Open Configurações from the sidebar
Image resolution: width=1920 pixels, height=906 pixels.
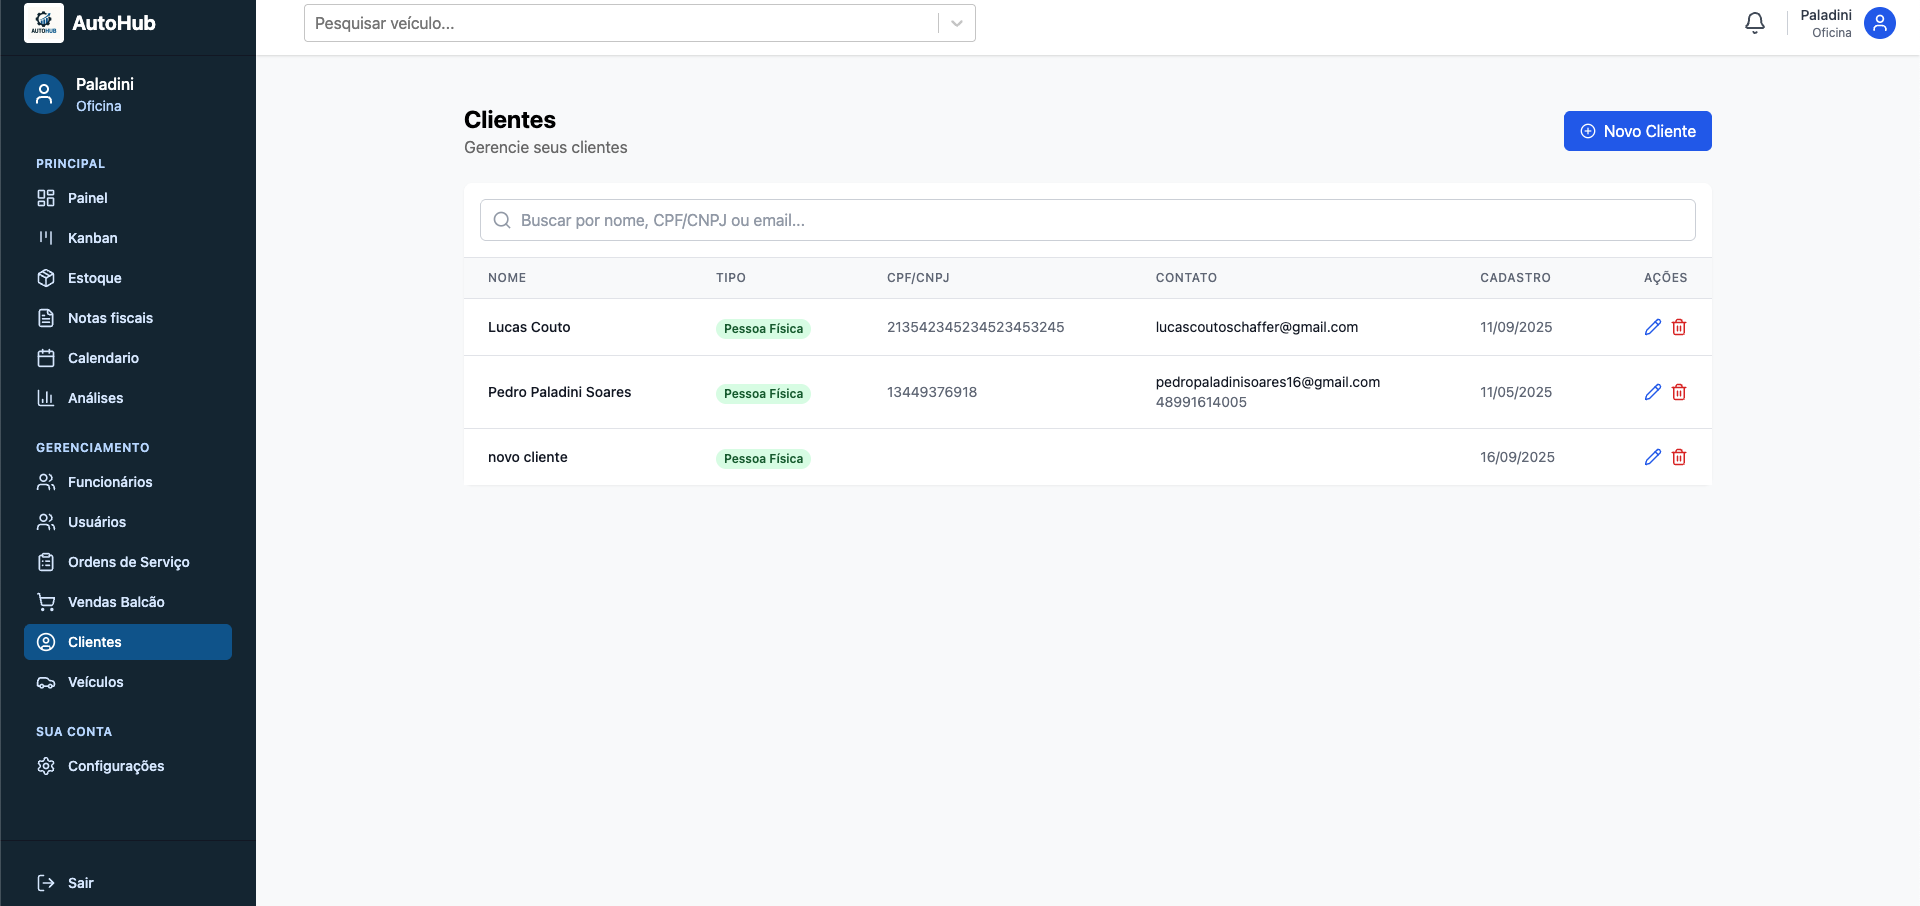click(116, 766)
